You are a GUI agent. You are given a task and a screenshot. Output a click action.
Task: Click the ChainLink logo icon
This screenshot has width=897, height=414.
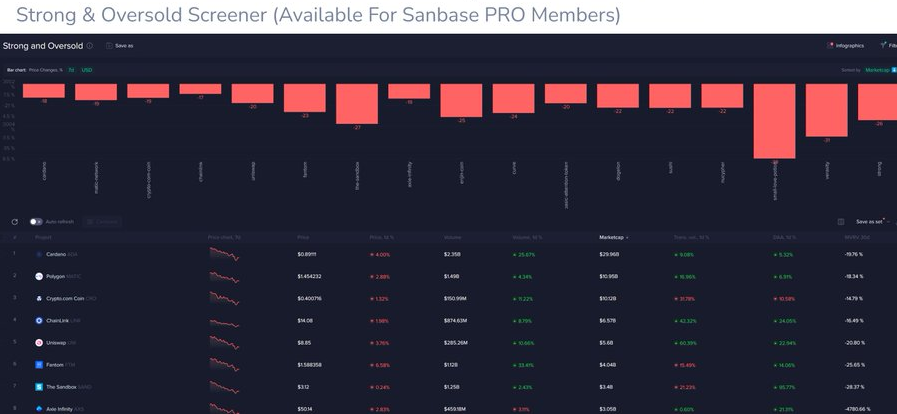click(x=39, y=321)
